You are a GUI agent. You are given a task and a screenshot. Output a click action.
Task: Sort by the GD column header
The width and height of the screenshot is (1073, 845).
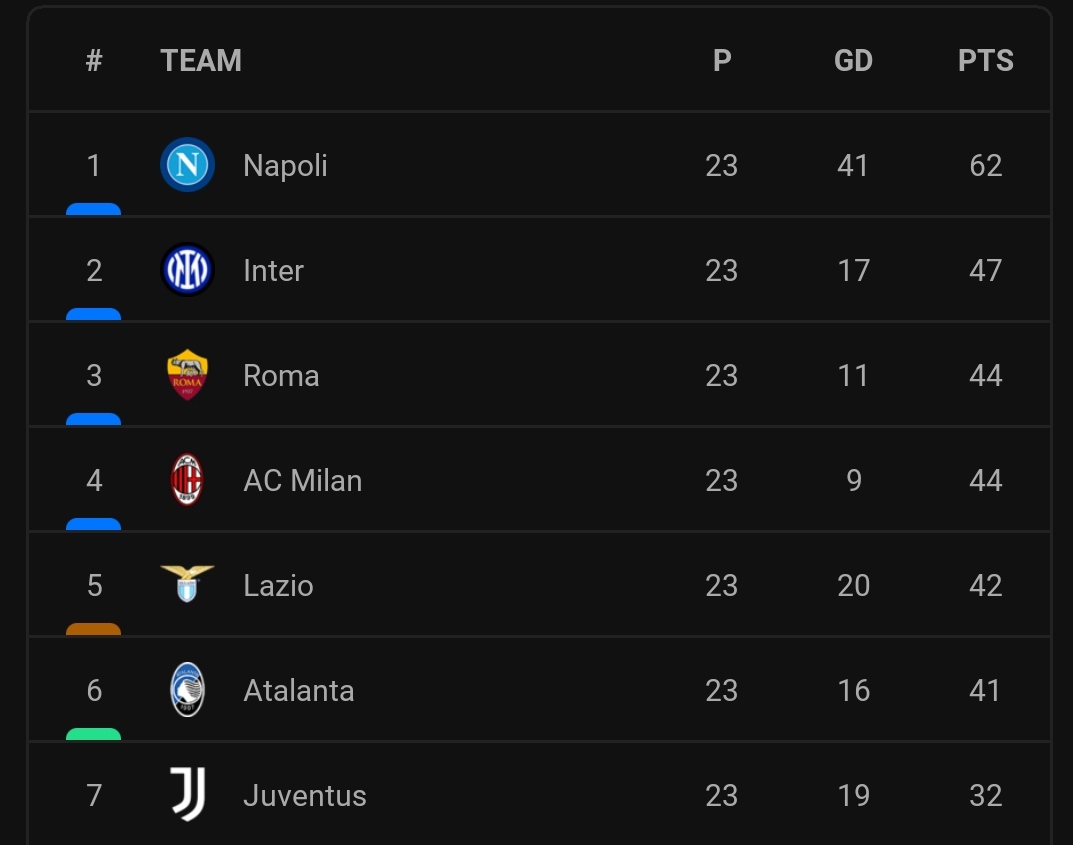point(853,60)
